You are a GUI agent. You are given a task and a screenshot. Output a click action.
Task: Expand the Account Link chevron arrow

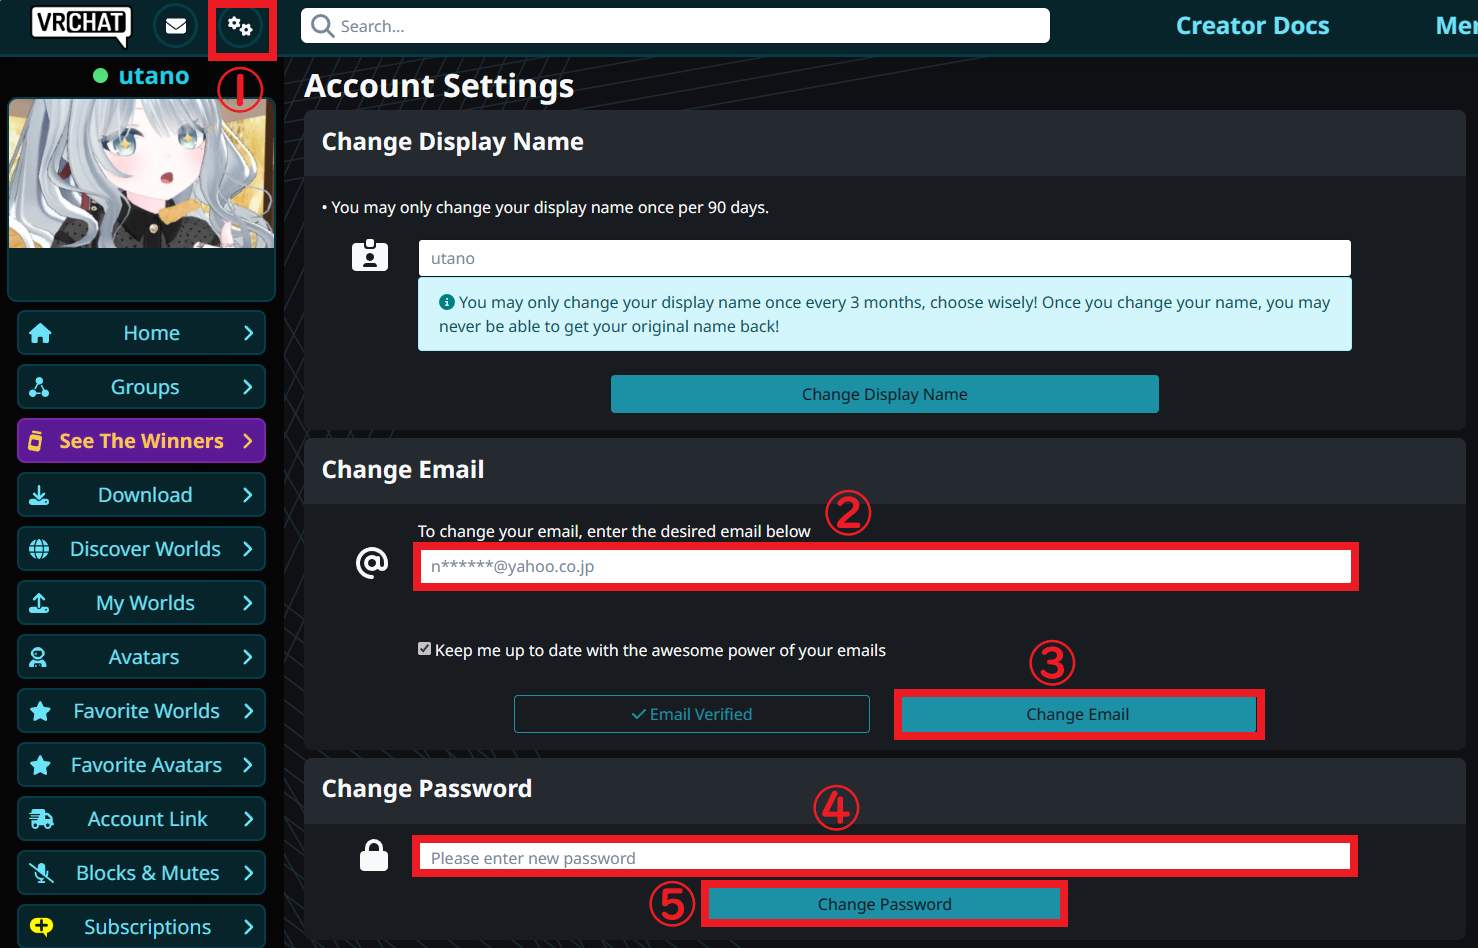click(248, 819)
